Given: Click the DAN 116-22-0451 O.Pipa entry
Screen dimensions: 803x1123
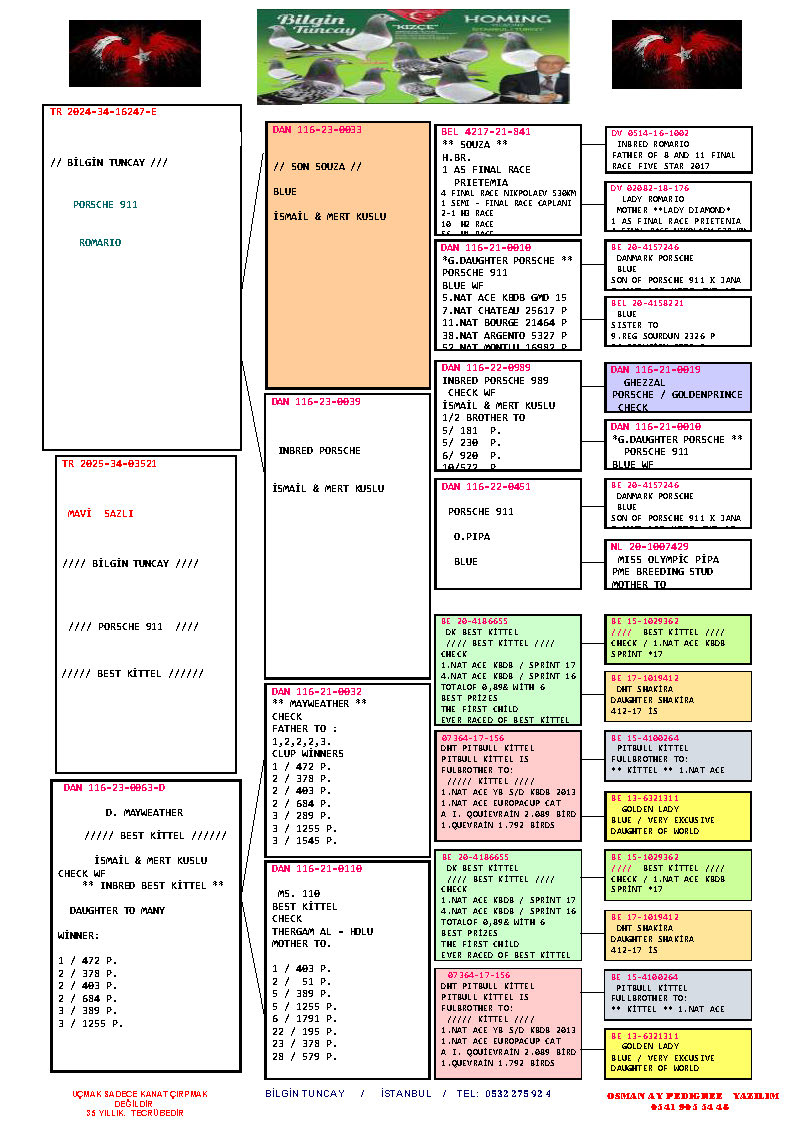Looking at the screenshot, I should coord(509,533).
